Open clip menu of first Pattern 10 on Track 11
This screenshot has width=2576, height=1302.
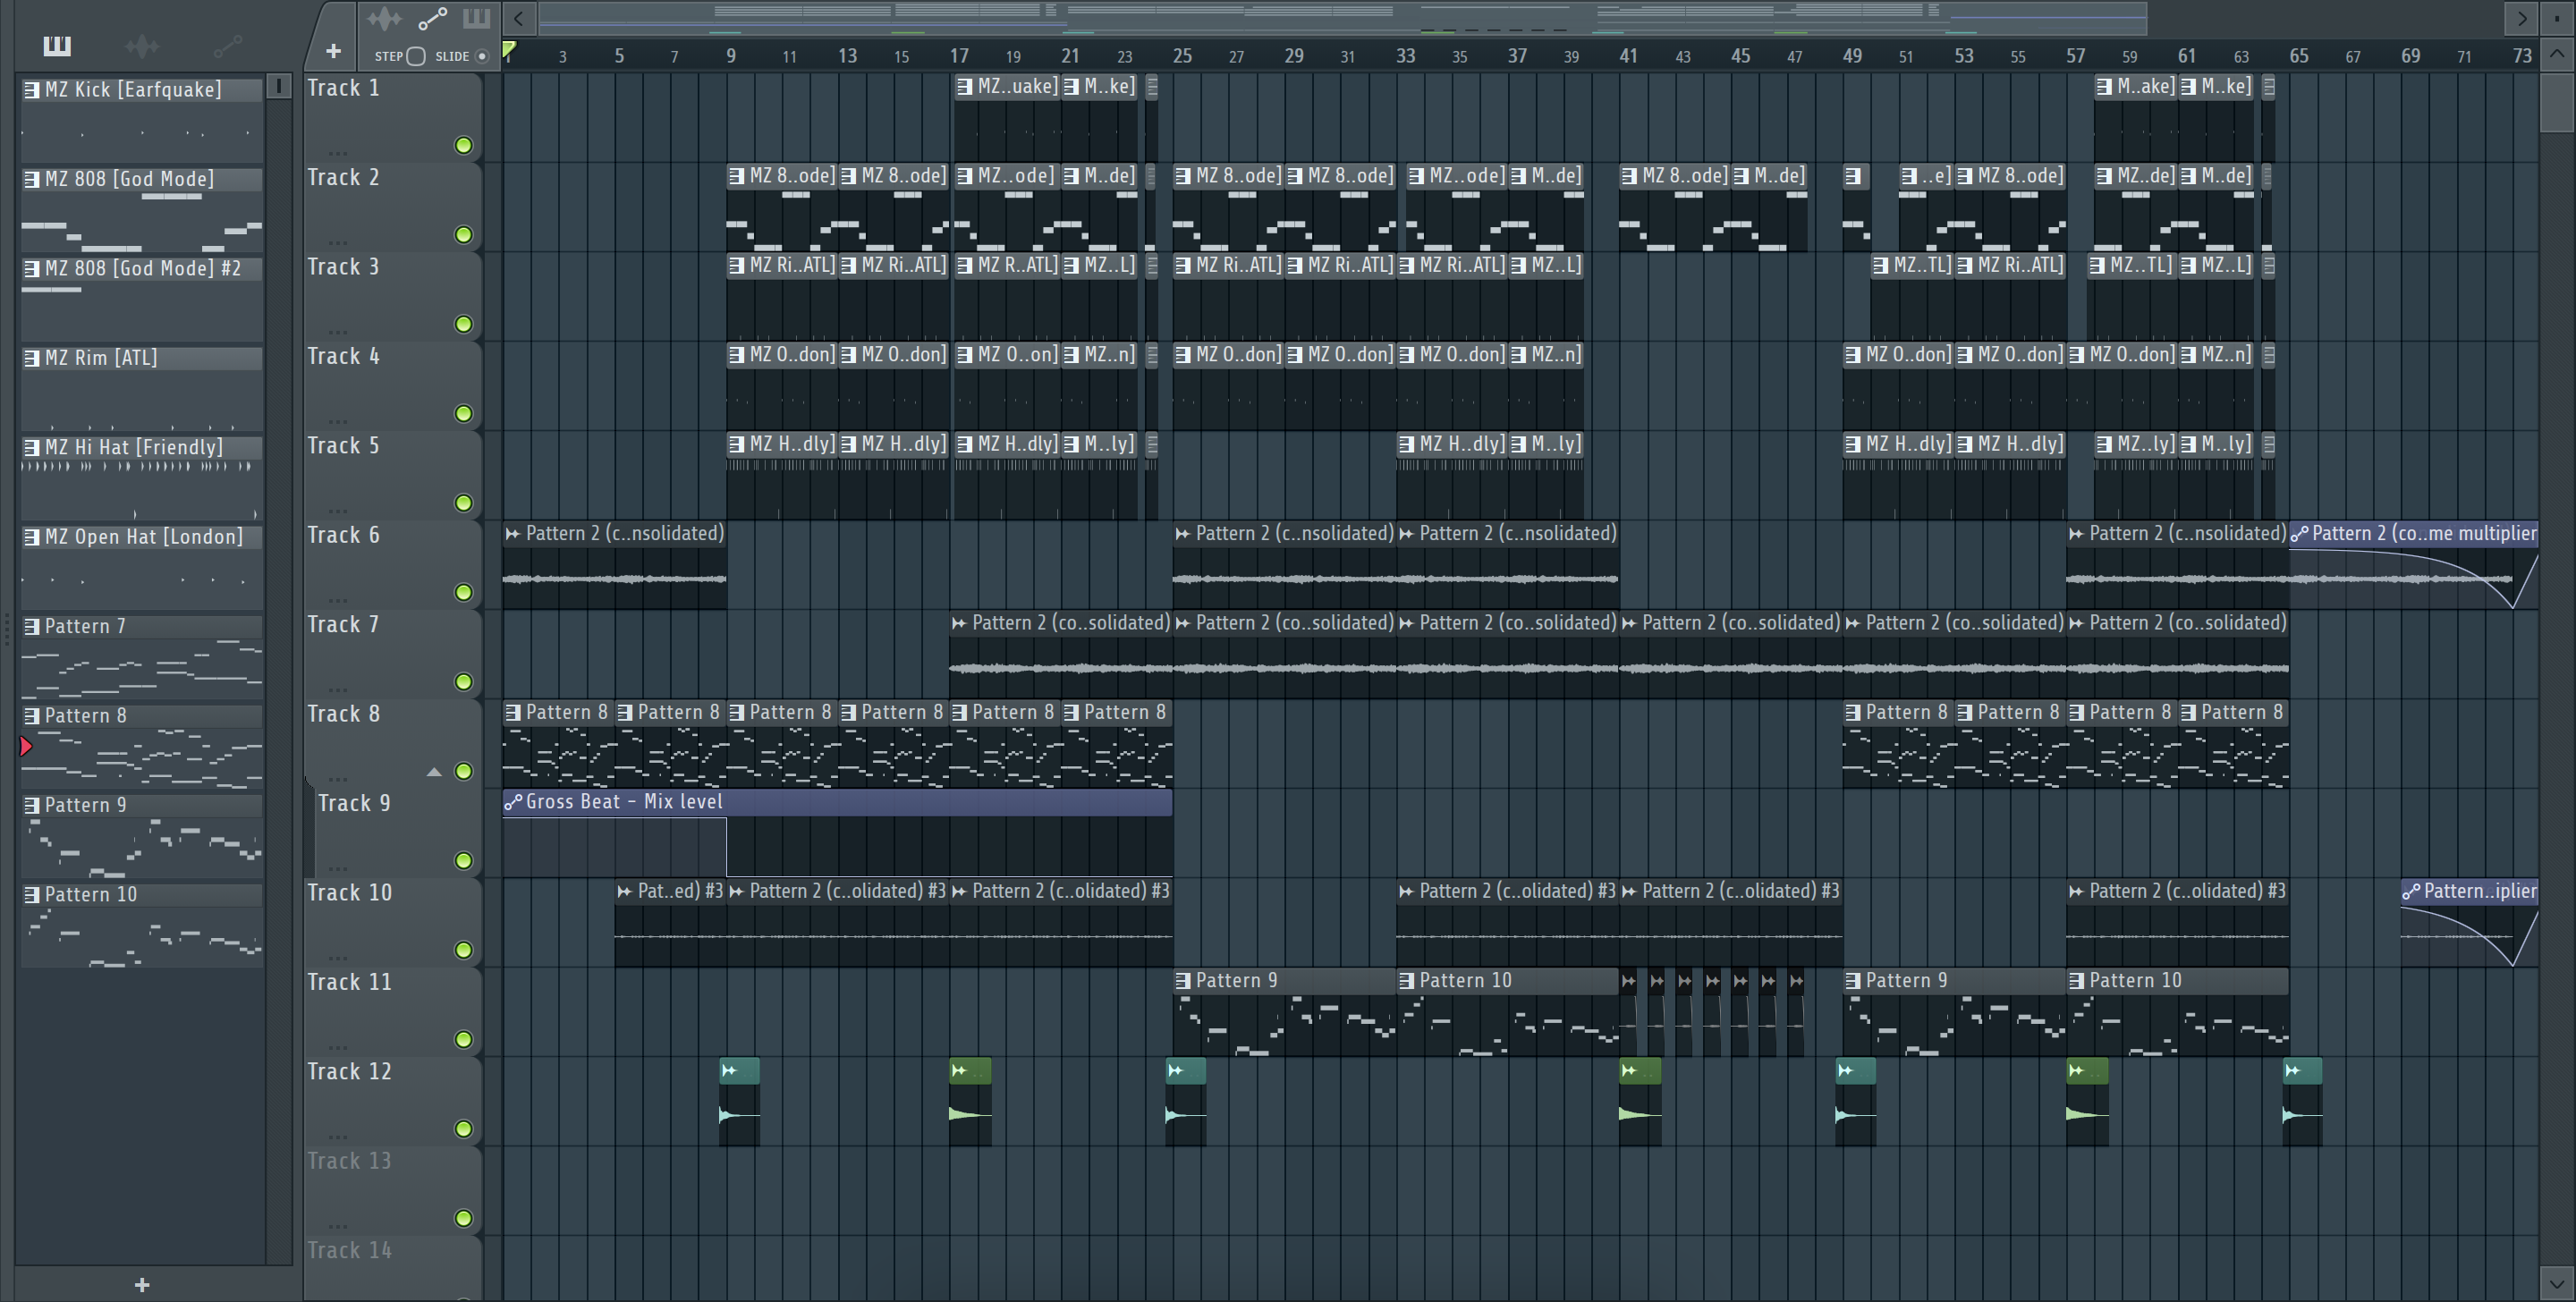(1406, 981)
